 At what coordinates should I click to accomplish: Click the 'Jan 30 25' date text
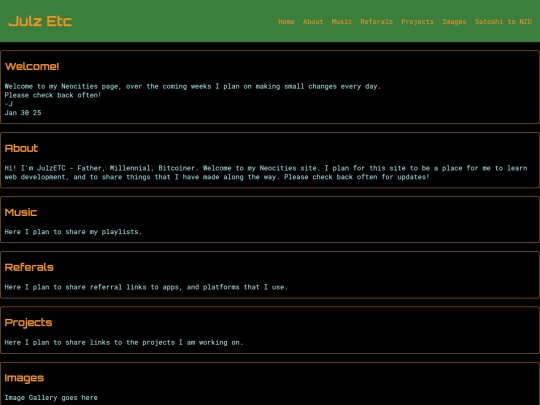[23, 113]
